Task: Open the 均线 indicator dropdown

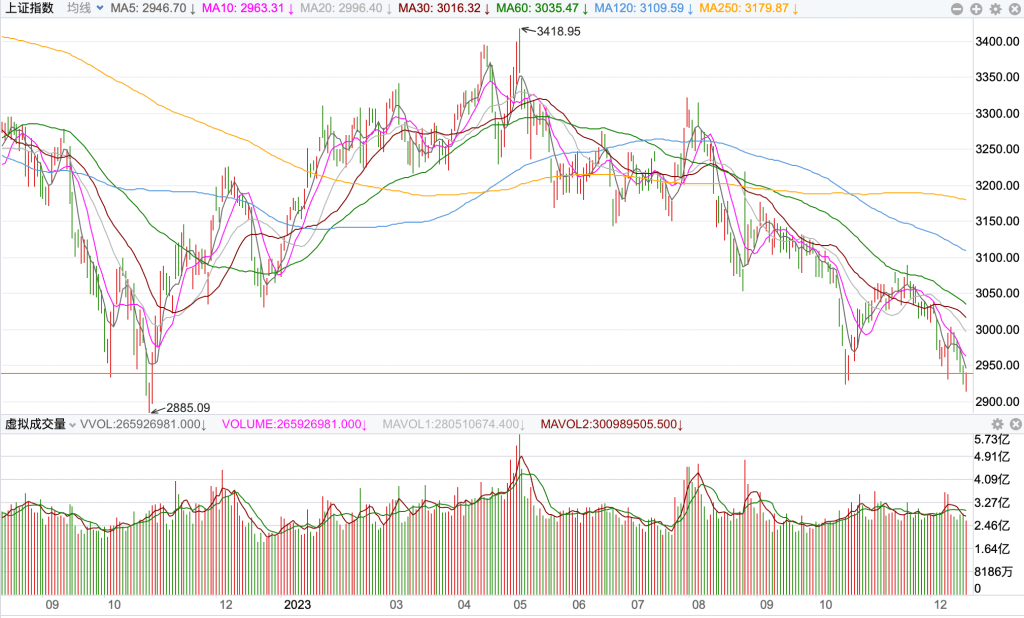Action: pos(84,8)
